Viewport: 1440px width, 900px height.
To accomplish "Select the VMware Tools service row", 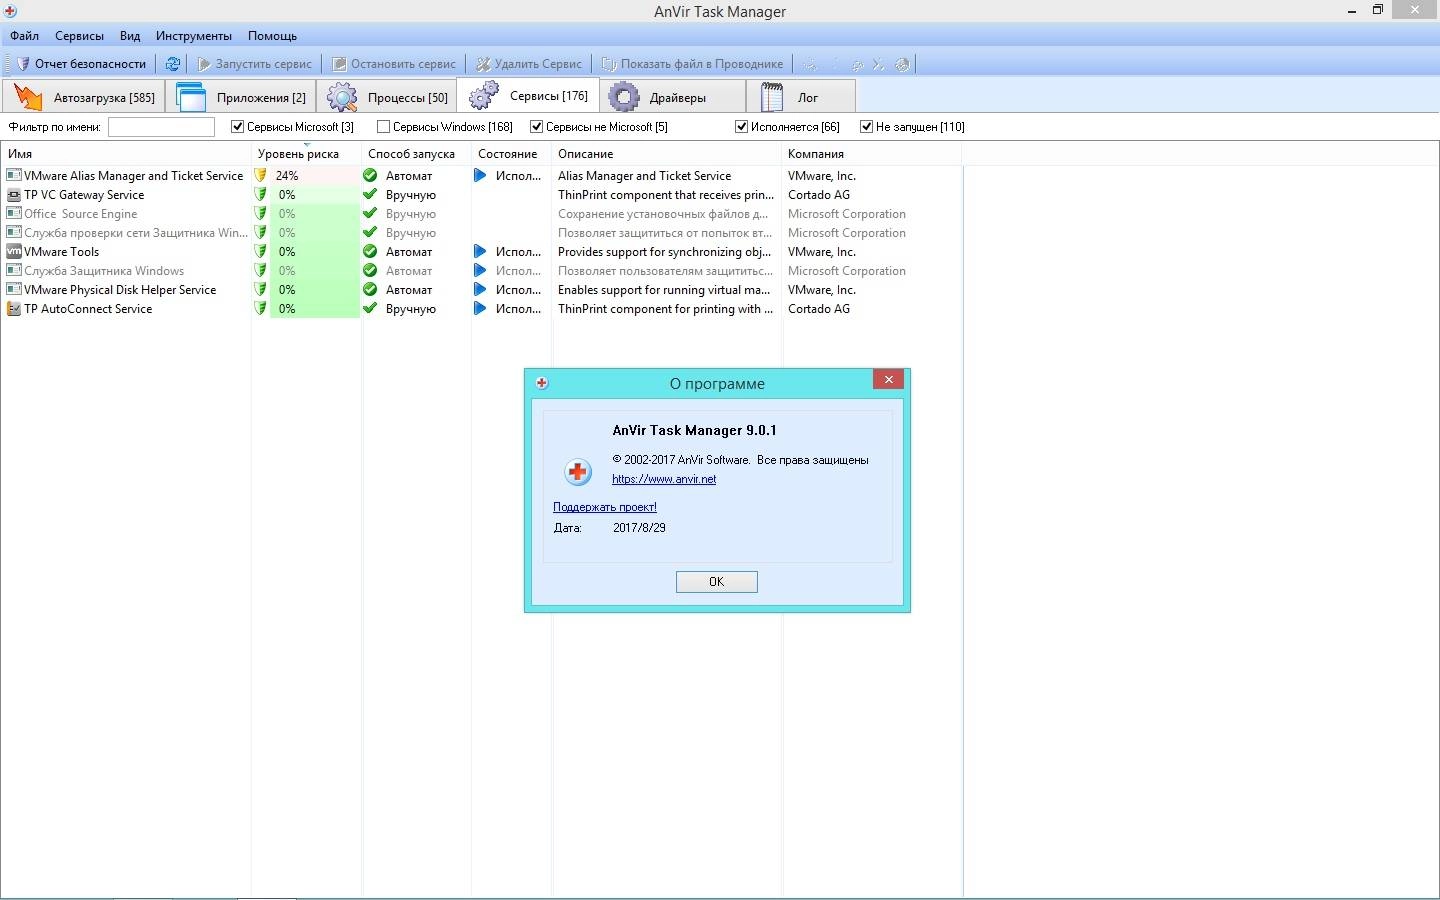I will click(481, 252).
